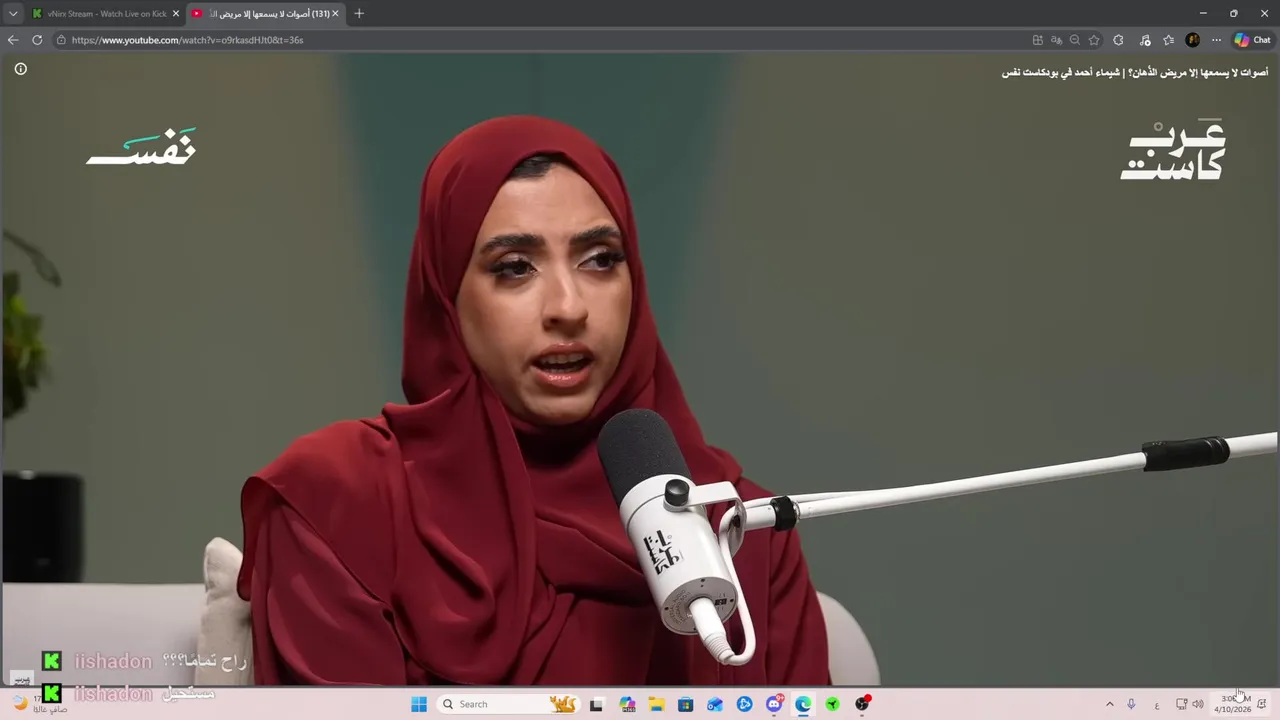
Task: Close the YouTube video tab
Action: tap(335, 14)
